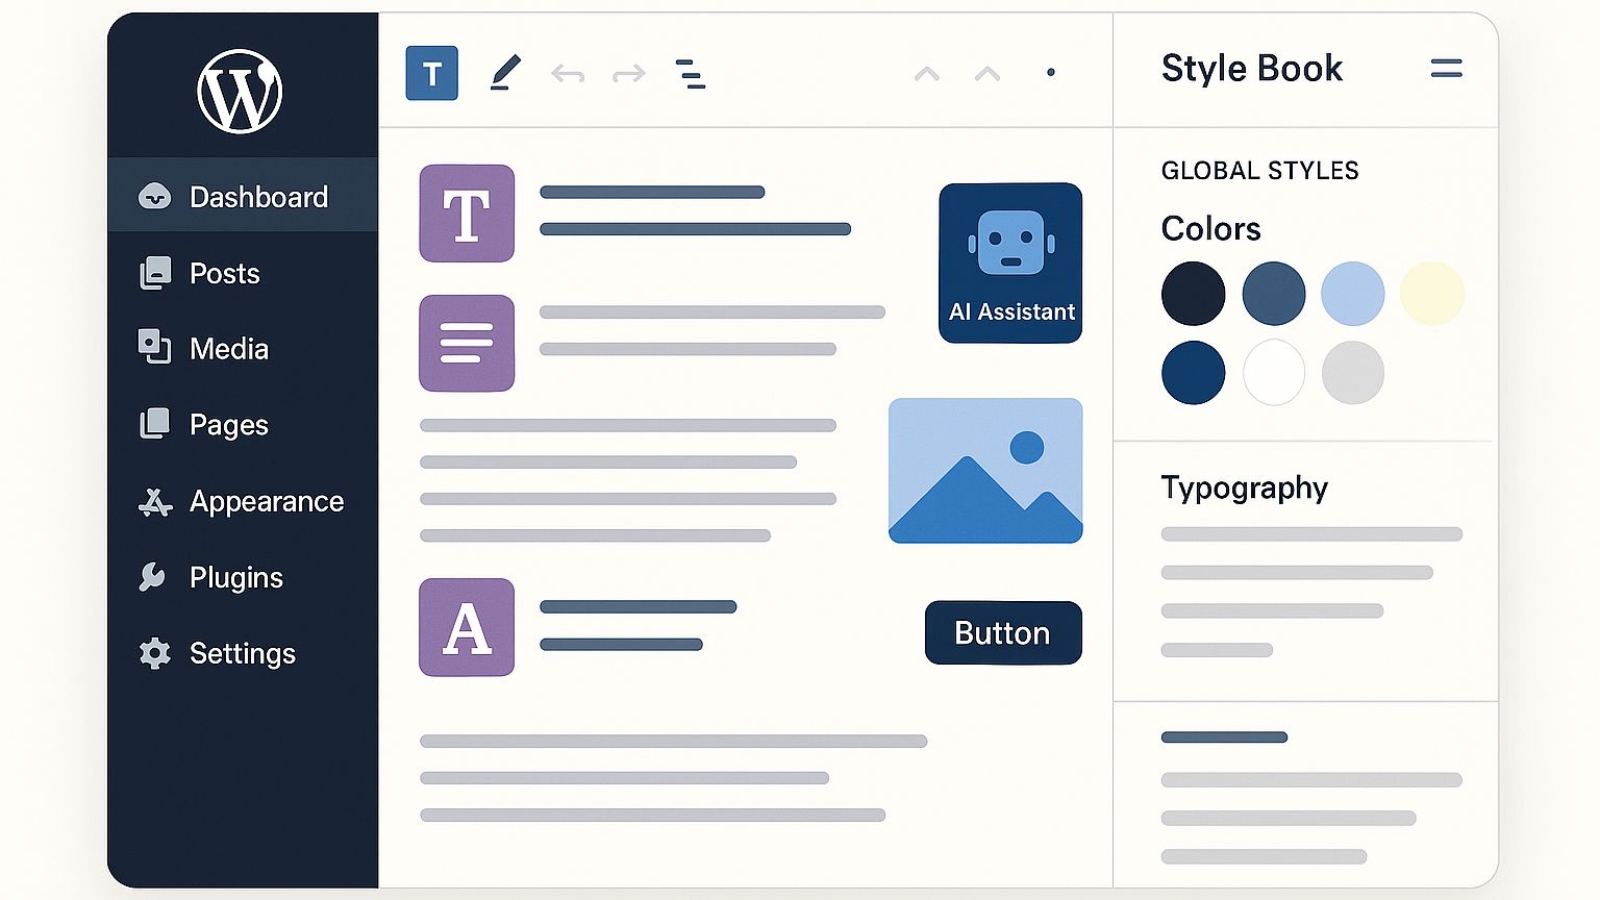Click the image block thumbnail
The image size is (1600, 900).
(985, 470)
